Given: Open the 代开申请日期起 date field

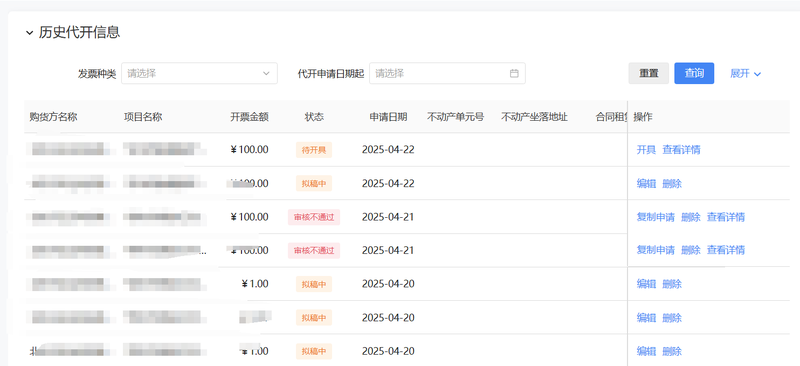Looking at the screenshot, I should 447,74.
